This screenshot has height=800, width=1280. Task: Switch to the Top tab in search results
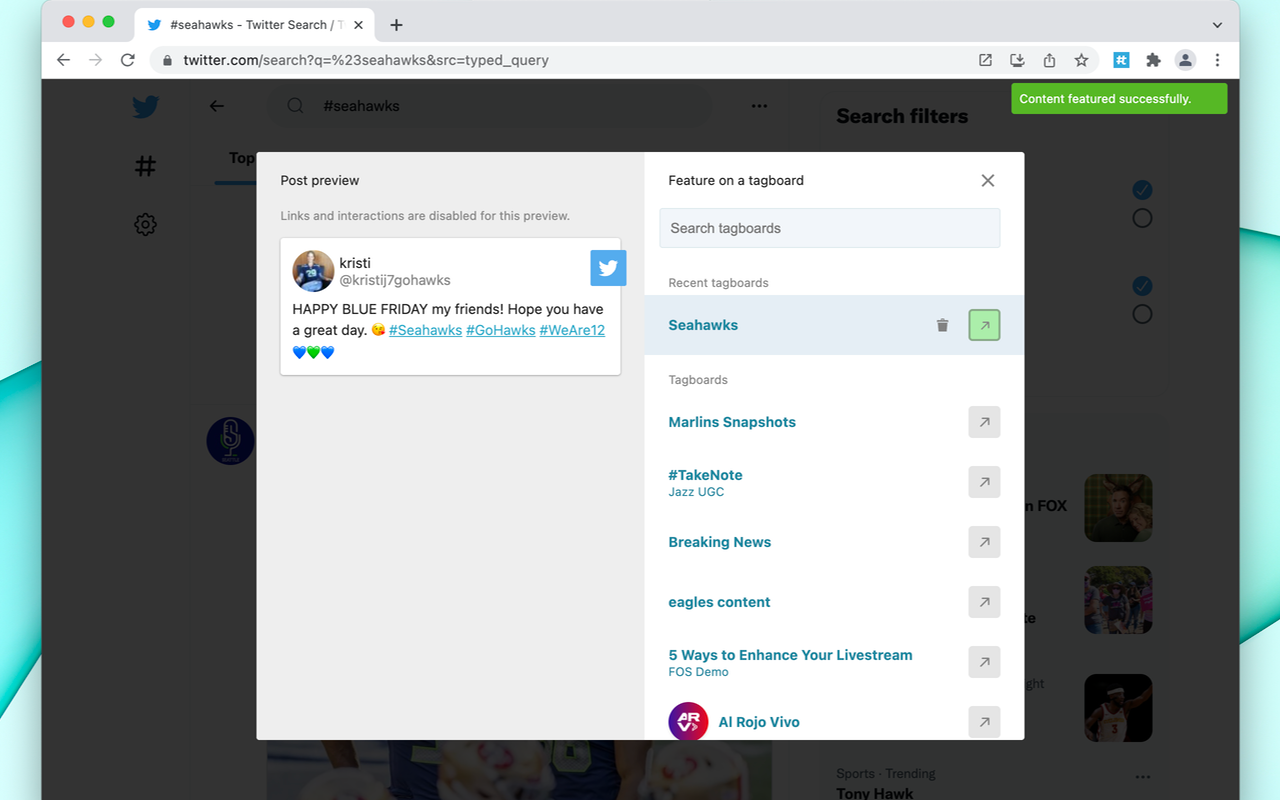coord(240,158)
